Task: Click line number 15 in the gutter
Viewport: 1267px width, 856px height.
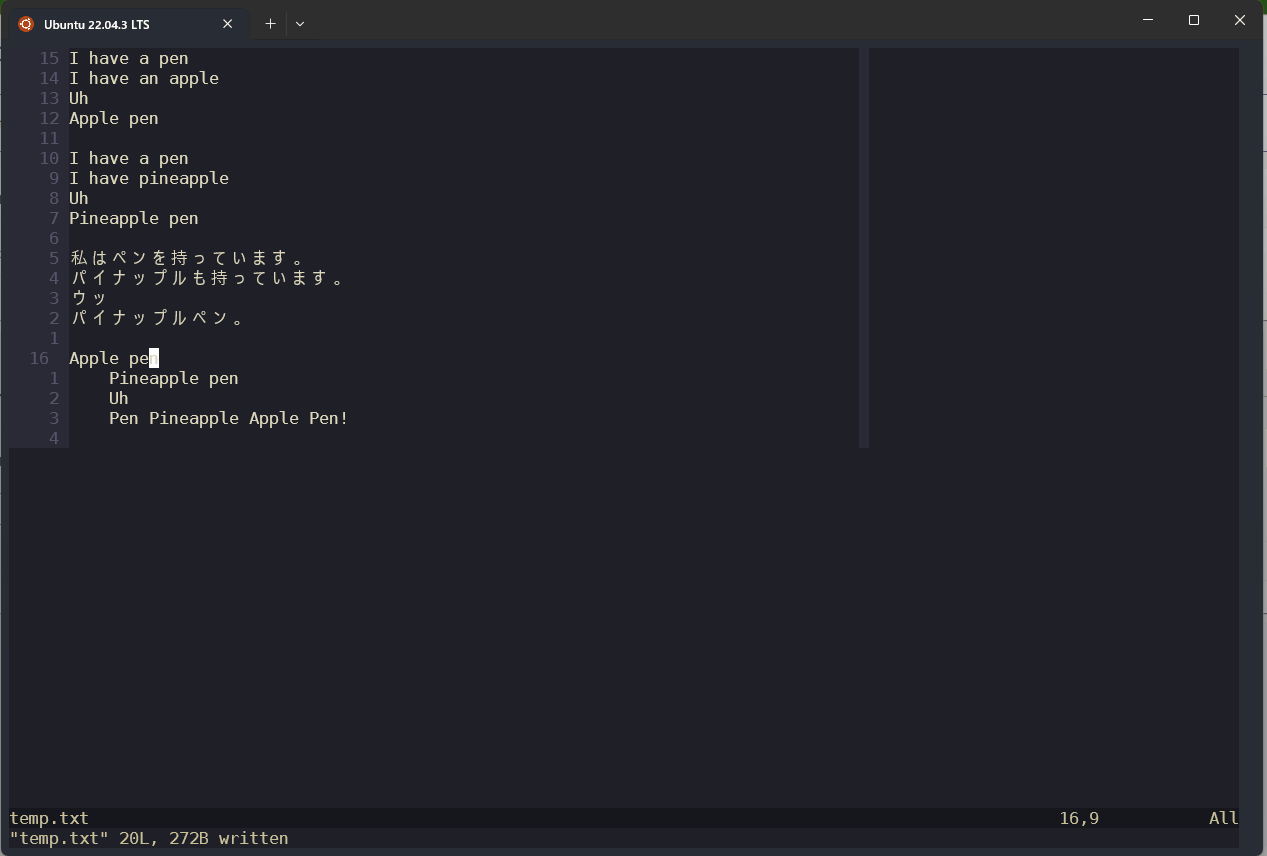Action: click(46, 58)
